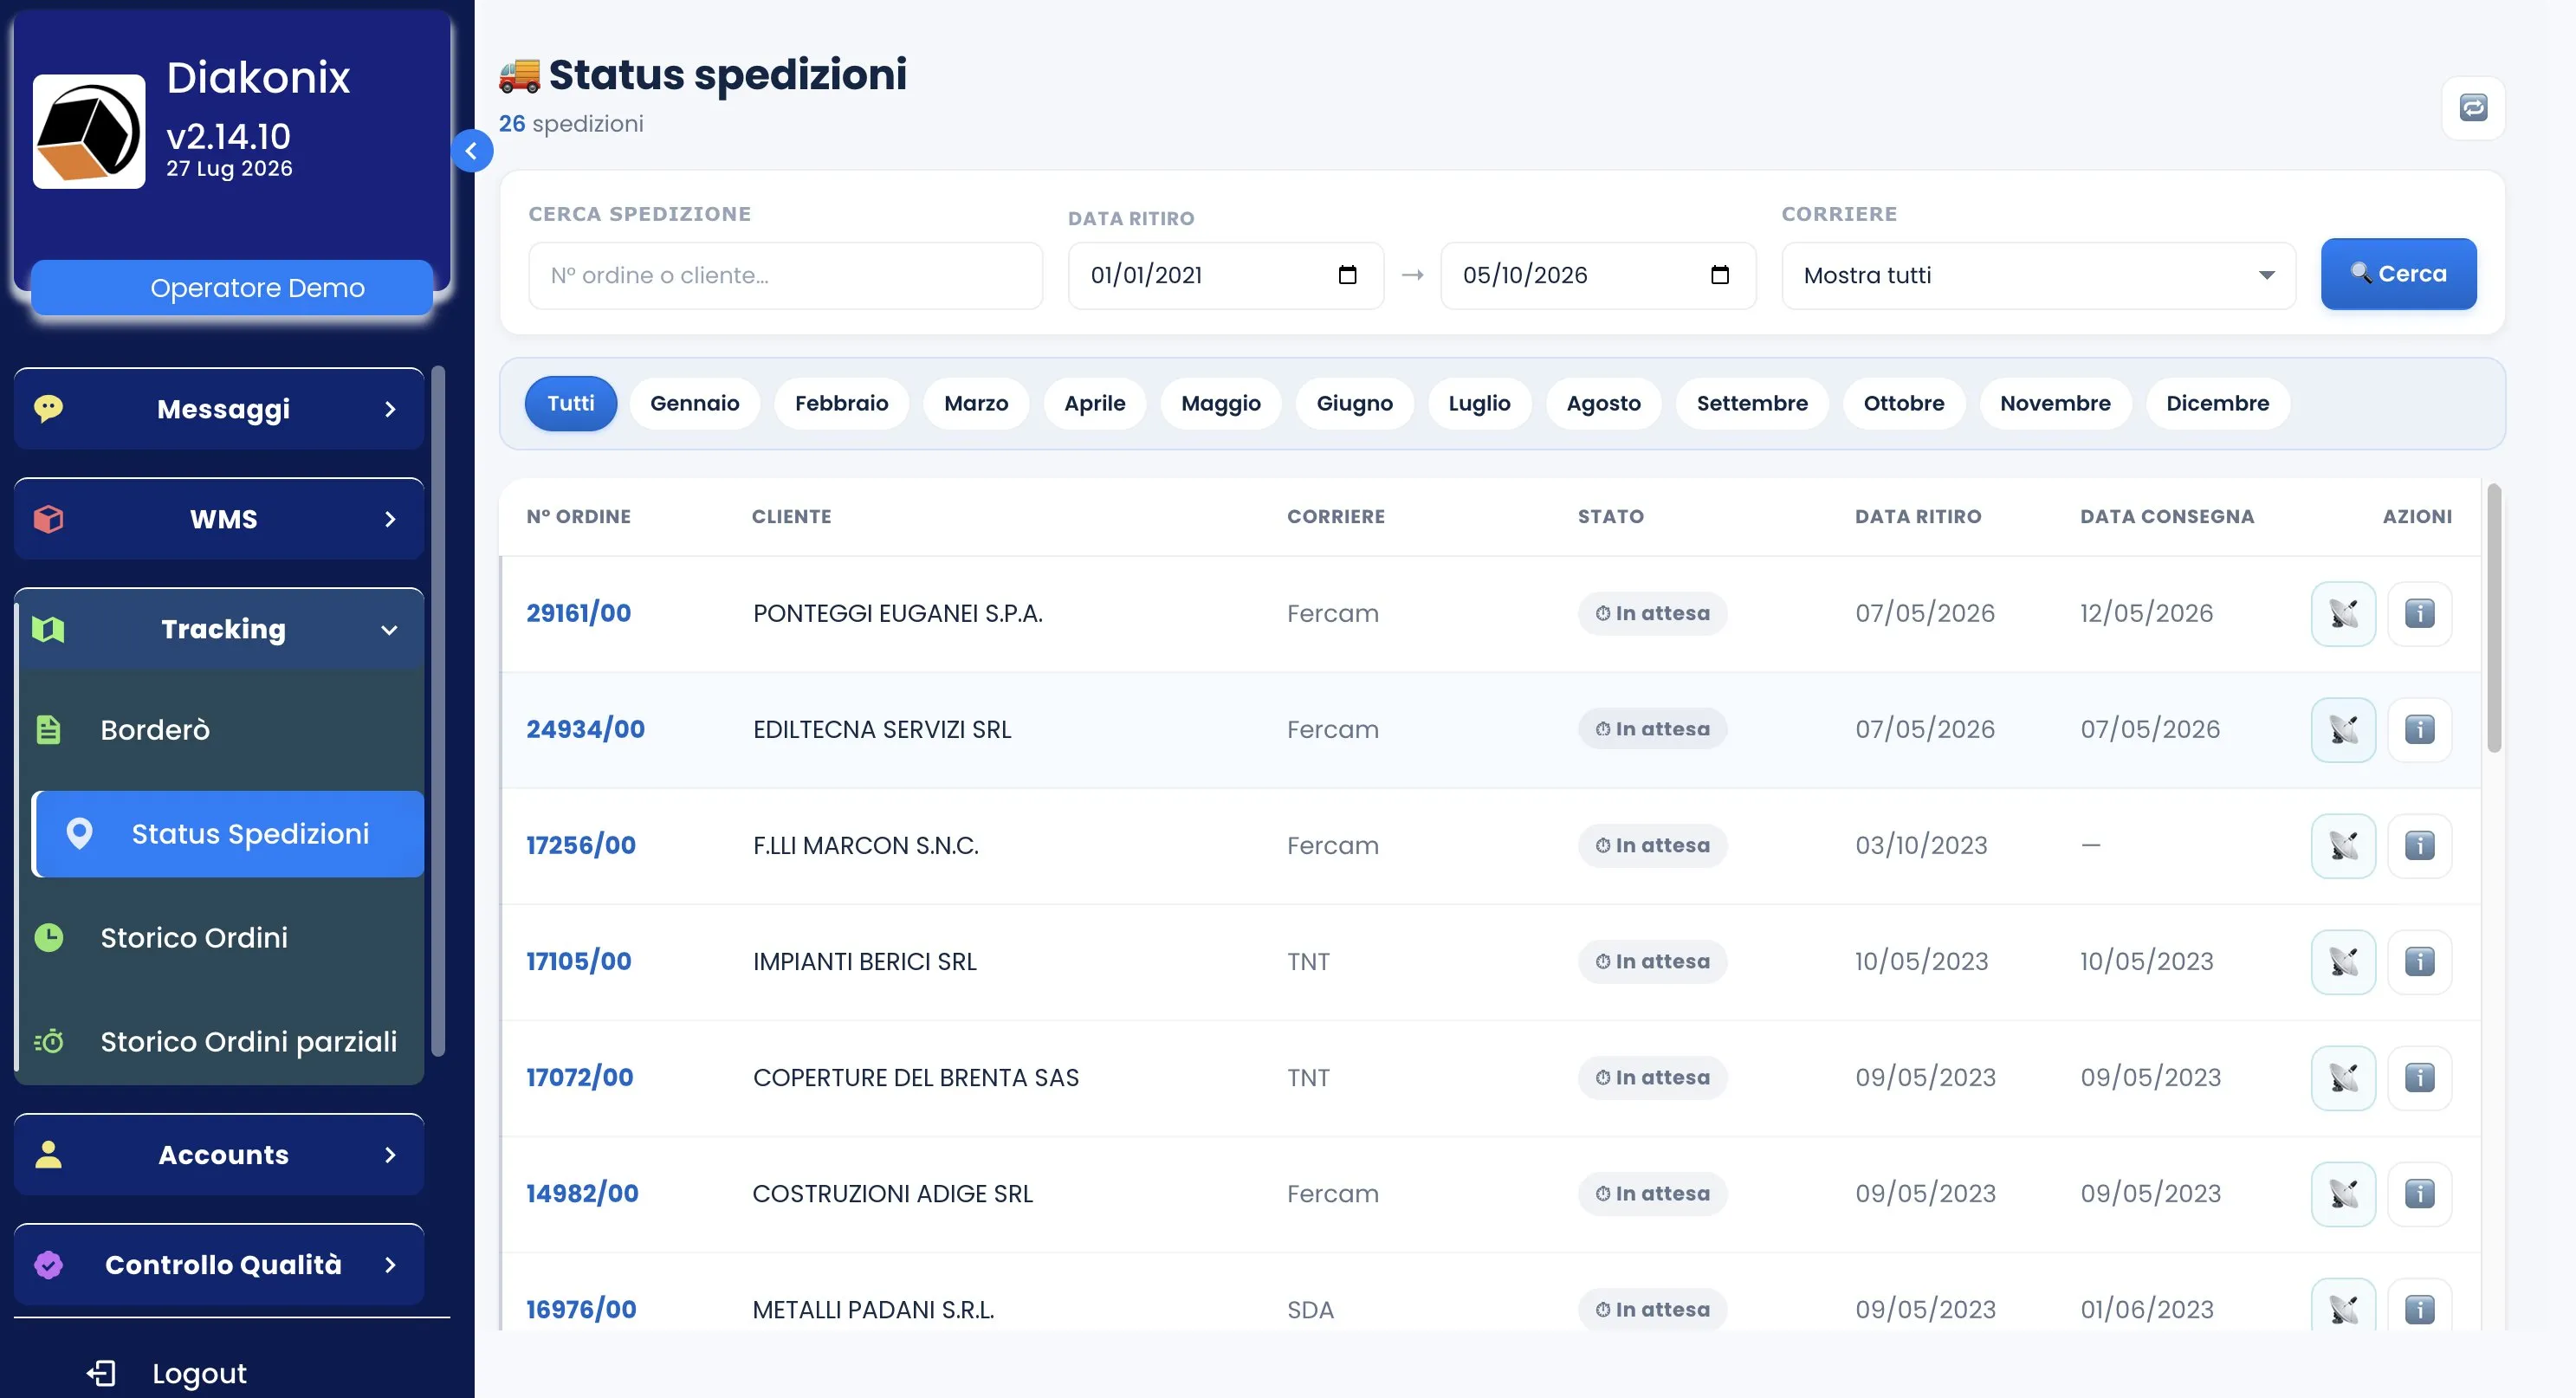Expand the Accounts menu section
Image resolution: width=2576 pixels, height=1398 pixels.
coord(219,1155)
